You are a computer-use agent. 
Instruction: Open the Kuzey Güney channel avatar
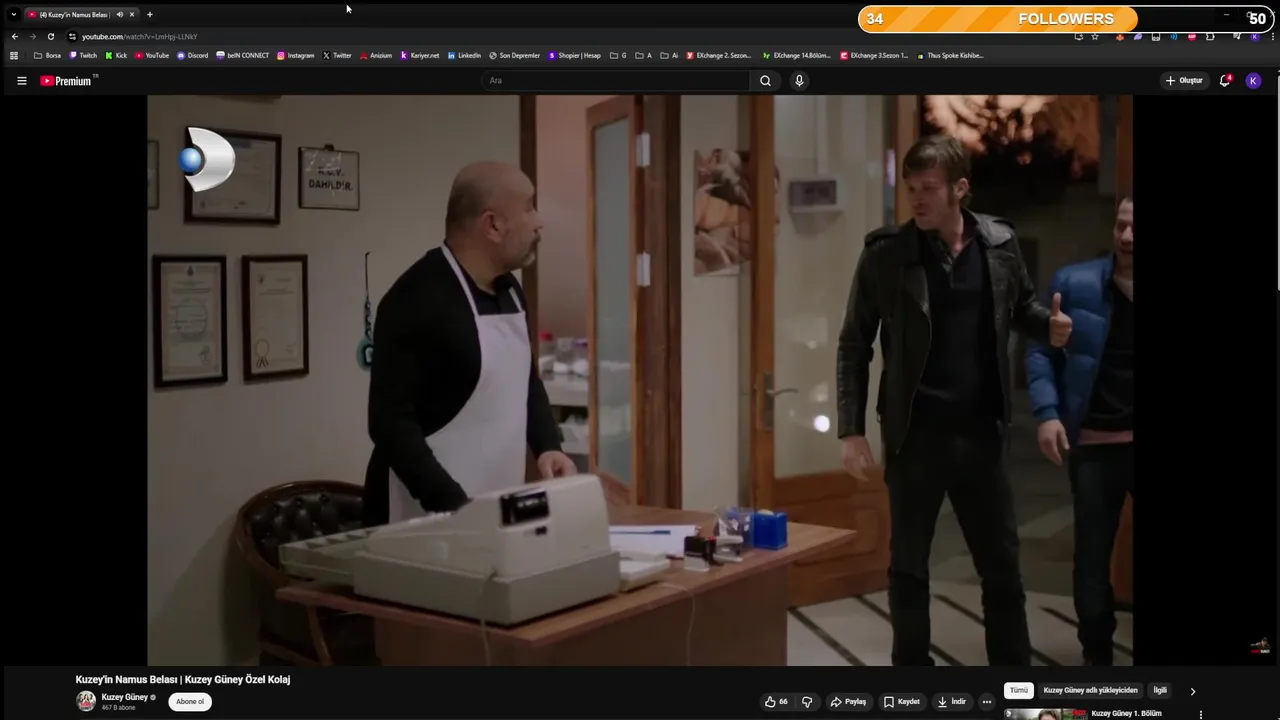click(86, 701)
